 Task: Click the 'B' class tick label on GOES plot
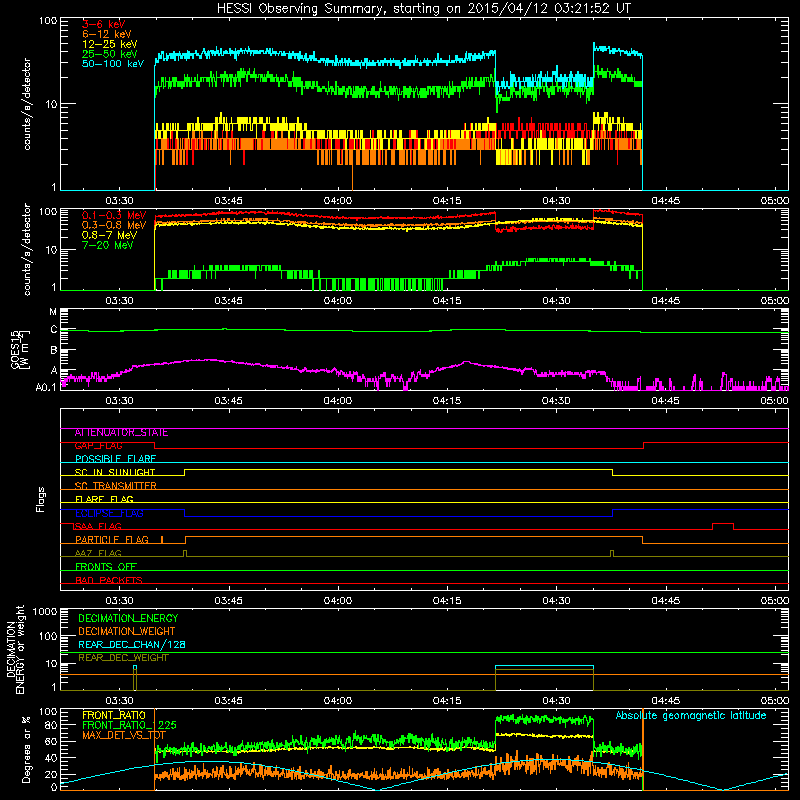pos(54,351)
